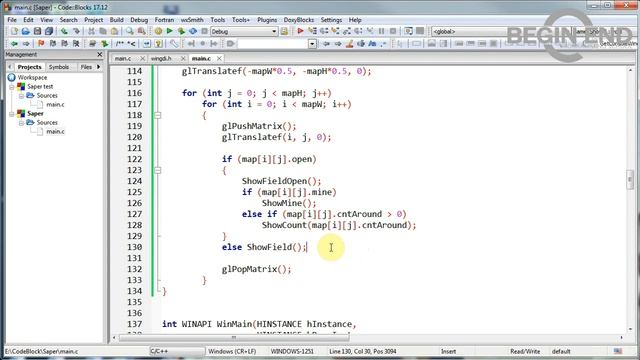Viewport: 640px width, 360px height.
Task: Start debugging with red arrow icon
Action: 300,31
